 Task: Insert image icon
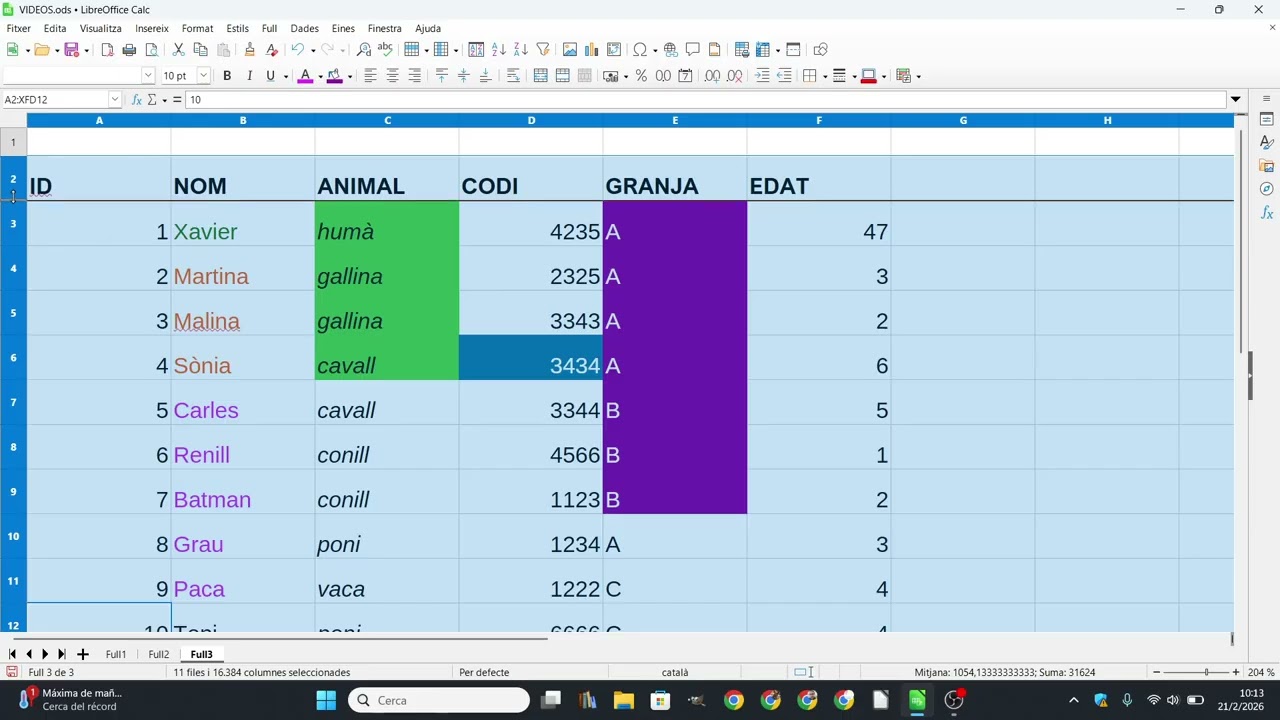coord(570,49)
